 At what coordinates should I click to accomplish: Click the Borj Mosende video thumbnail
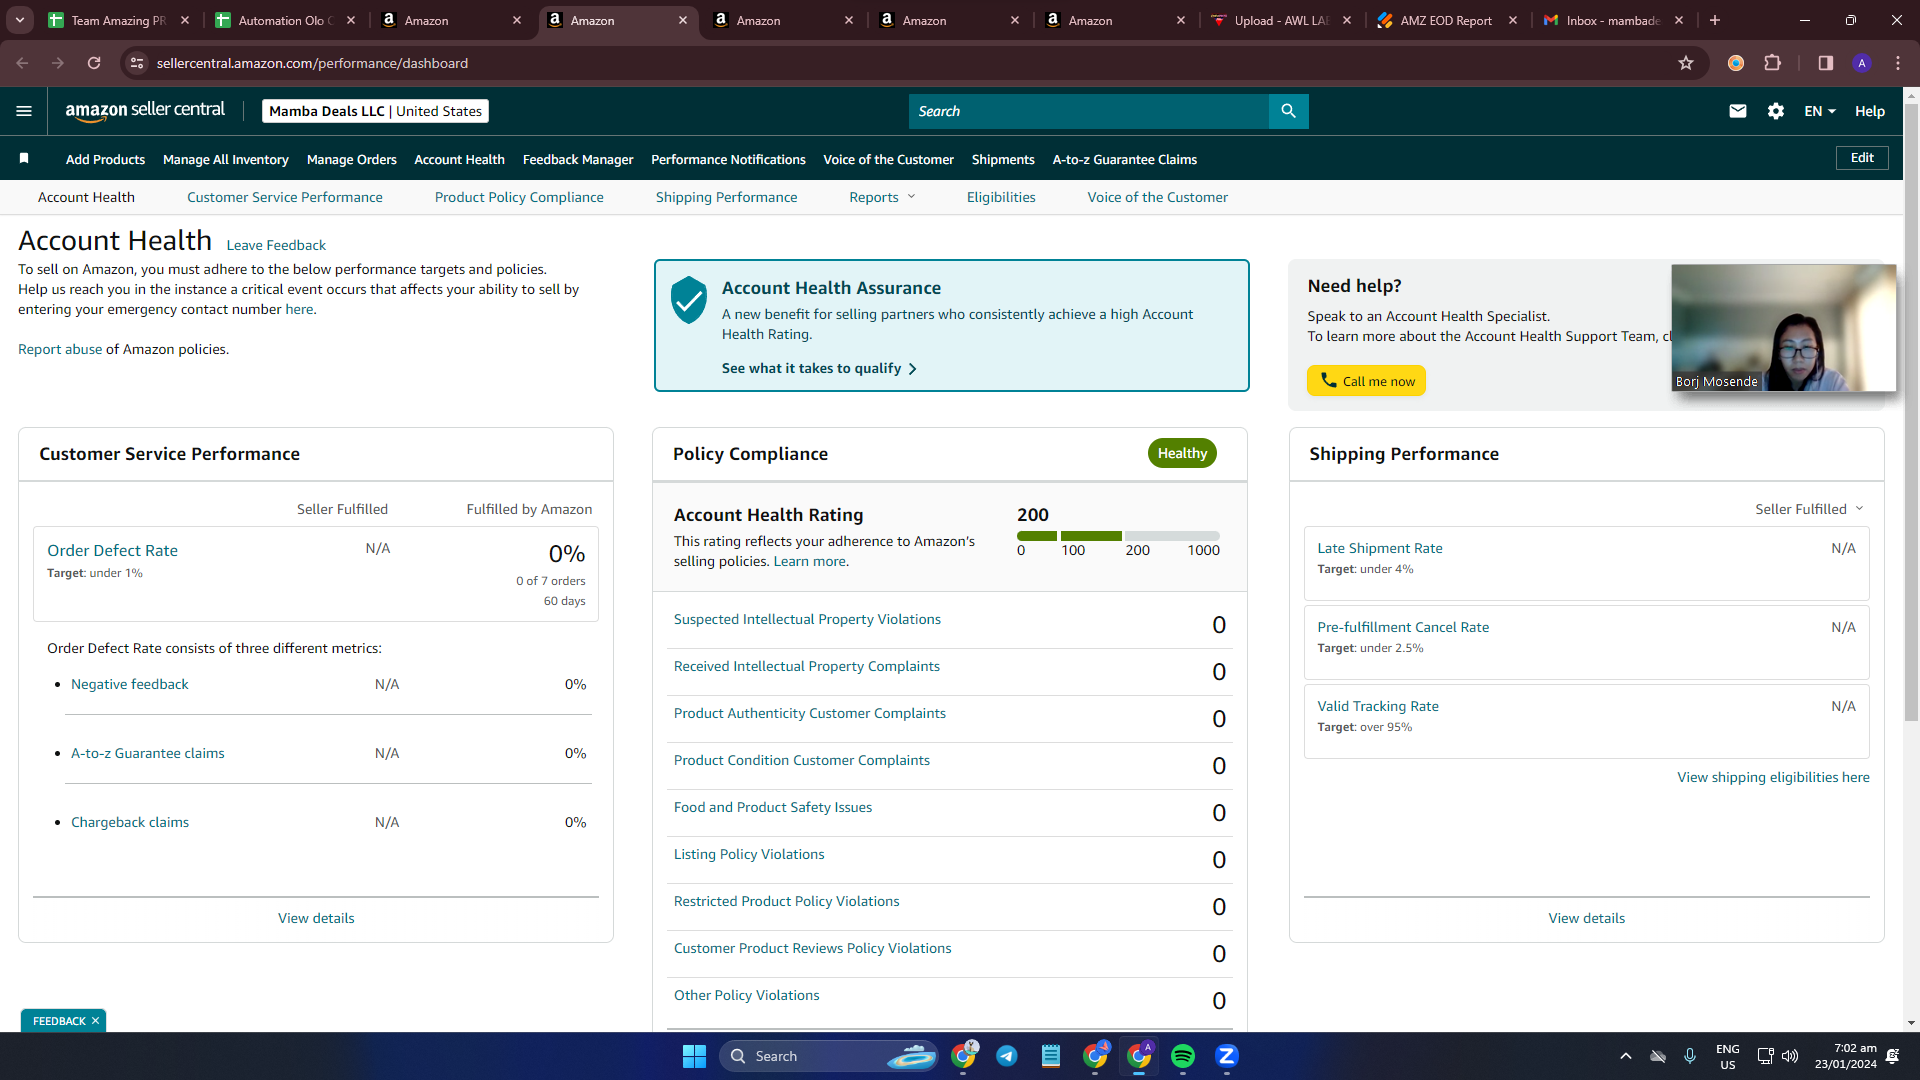click(1783, 327)
